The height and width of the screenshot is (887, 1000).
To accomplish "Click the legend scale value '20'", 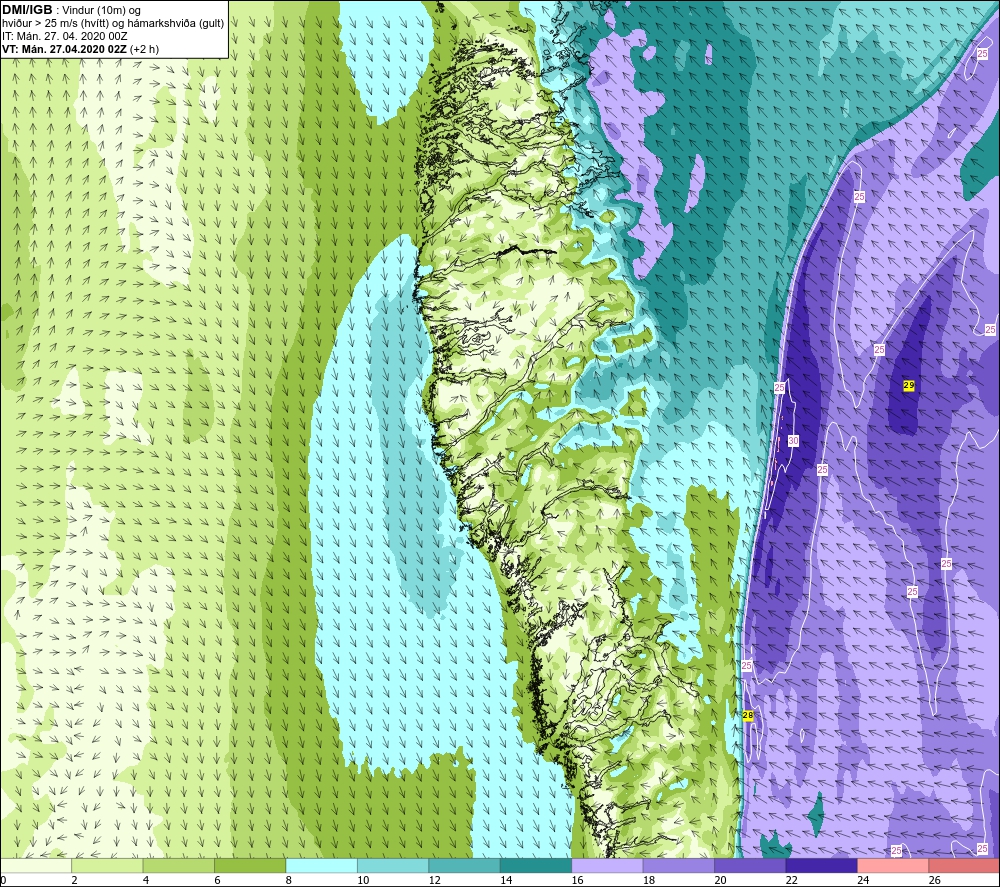I will coord(720,880).
